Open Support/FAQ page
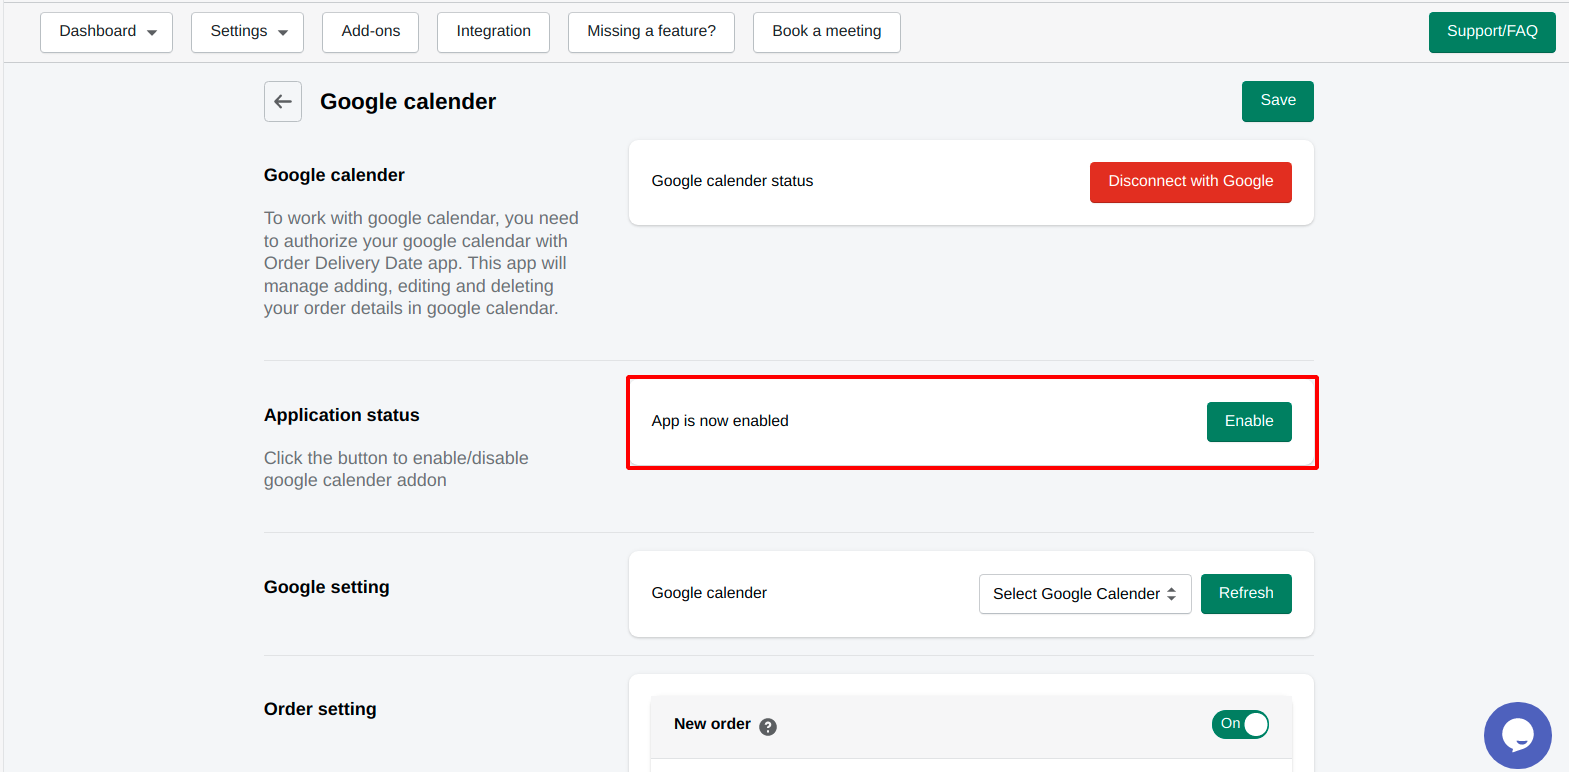 point(1492,32)
